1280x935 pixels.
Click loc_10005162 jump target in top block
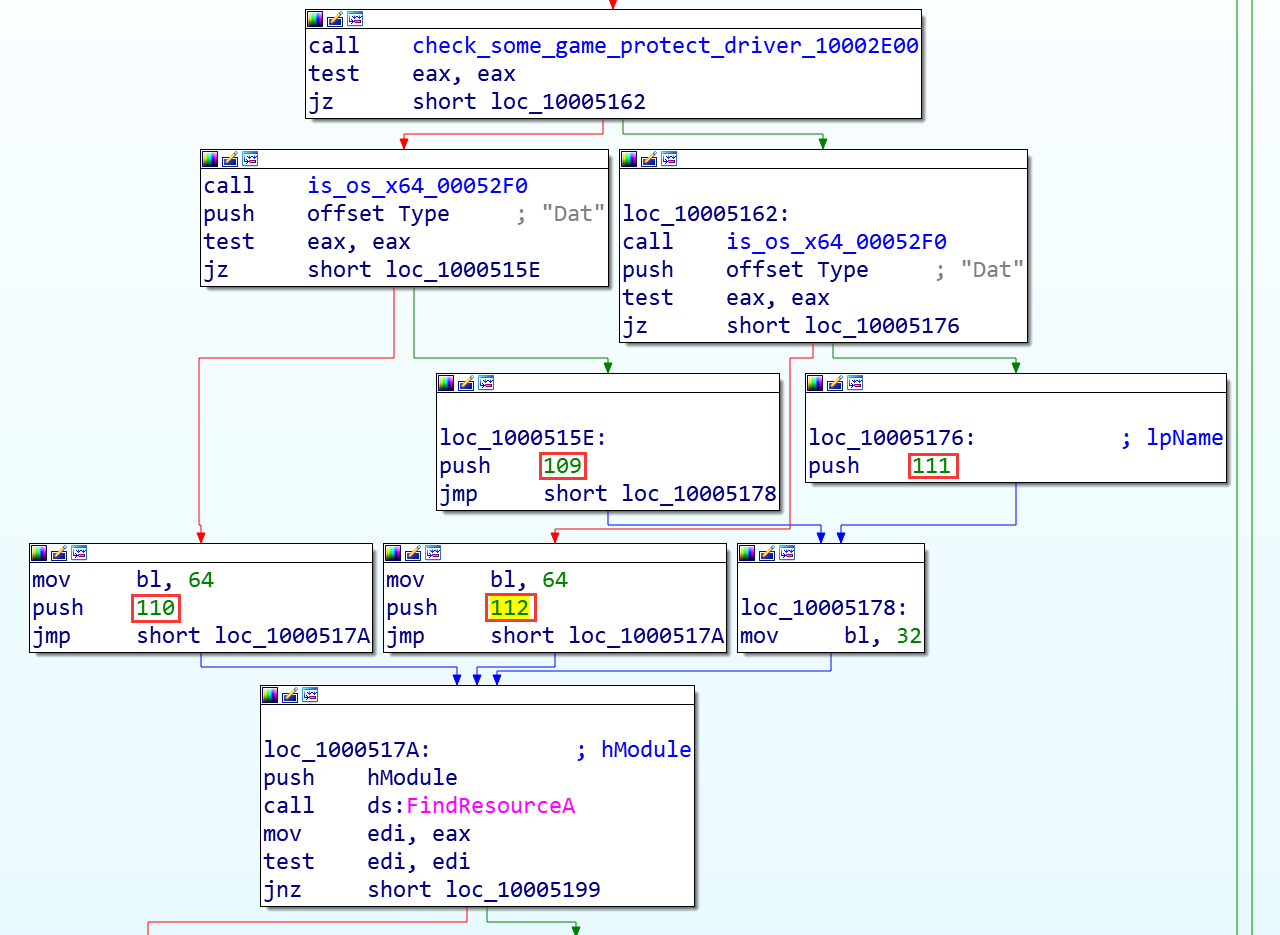[x=568, y=102]
